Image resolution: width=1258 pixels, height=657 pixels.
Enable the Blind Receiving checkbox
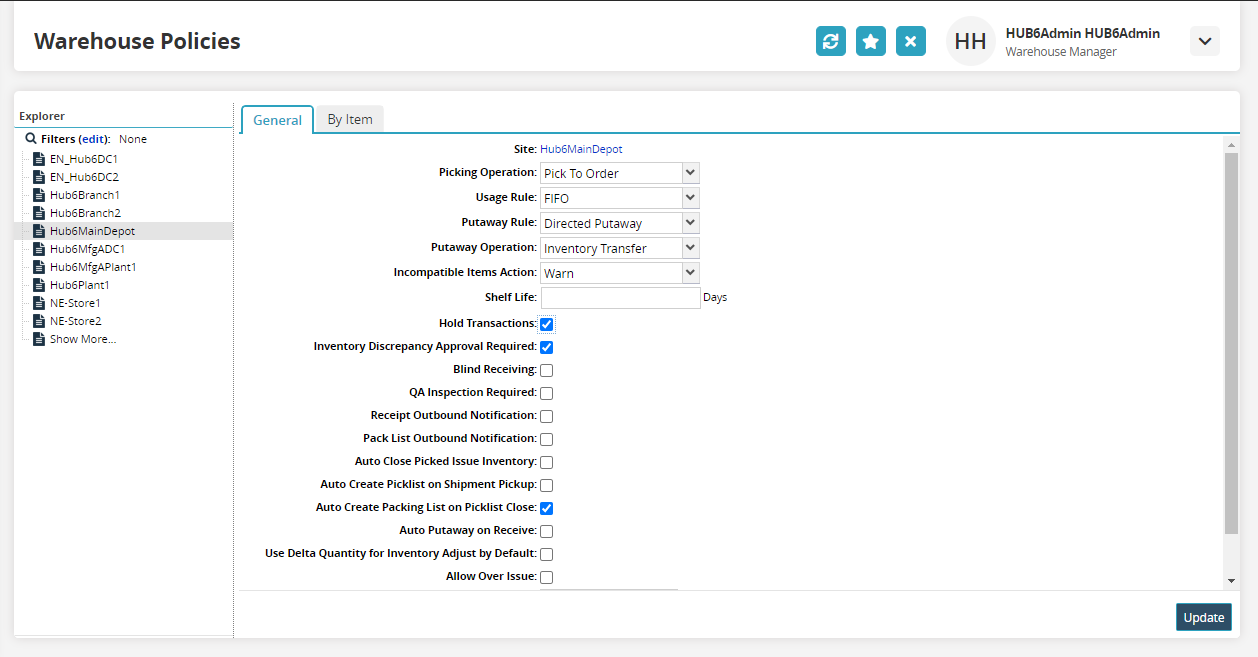[x=547, y=370]
